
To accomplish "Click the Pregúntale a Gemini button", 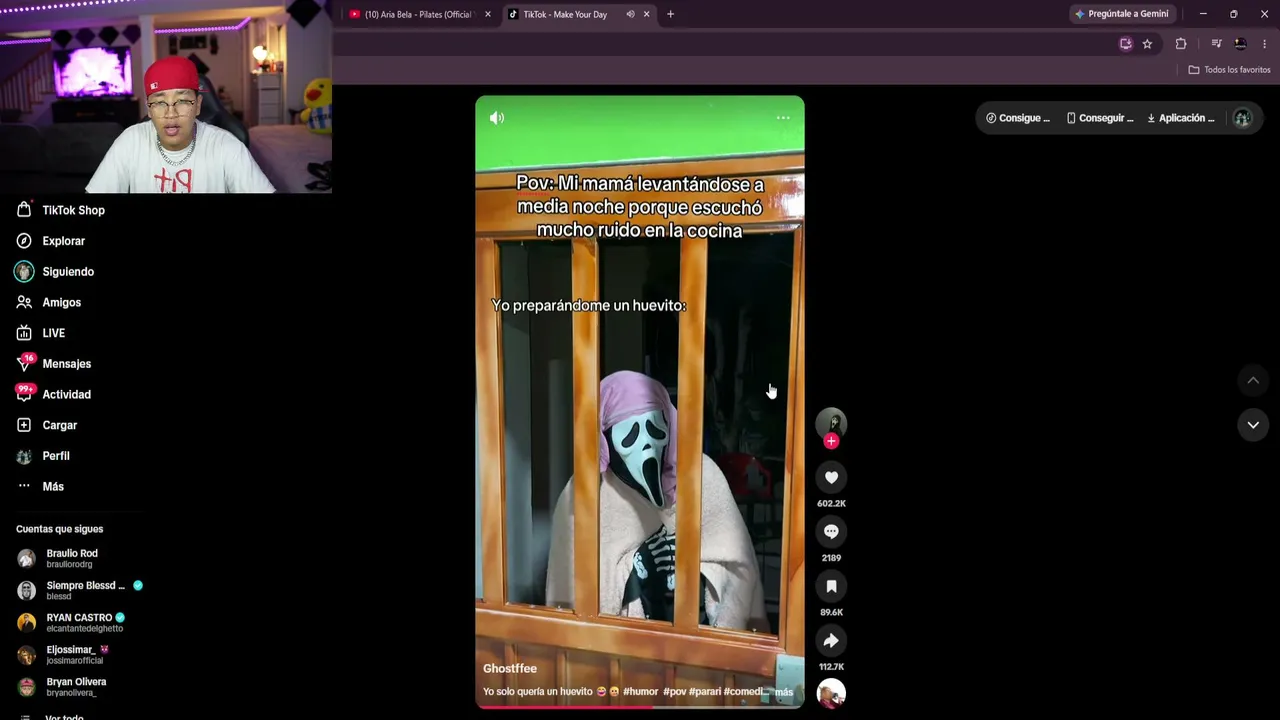I will tap(1121, 14).
